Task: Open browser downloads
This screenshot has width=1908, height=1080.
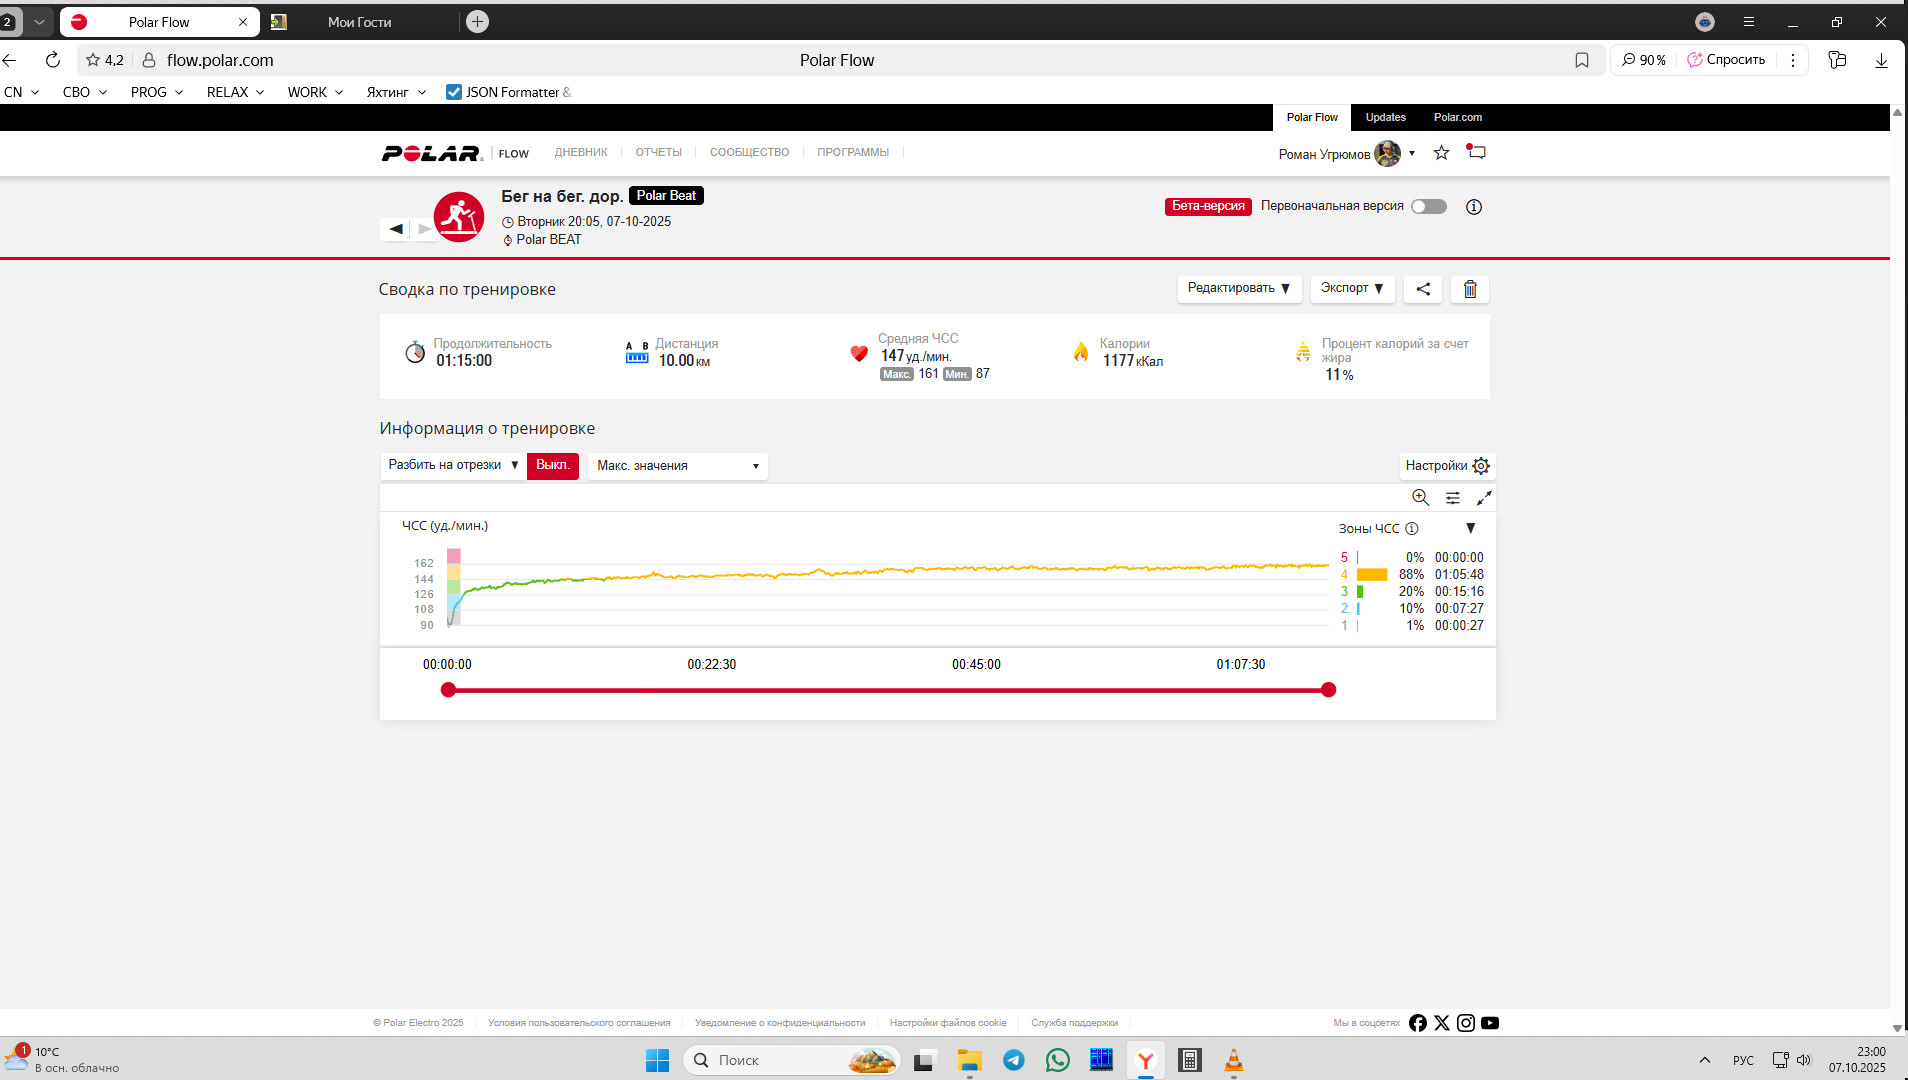Action: coord(1881,60)
